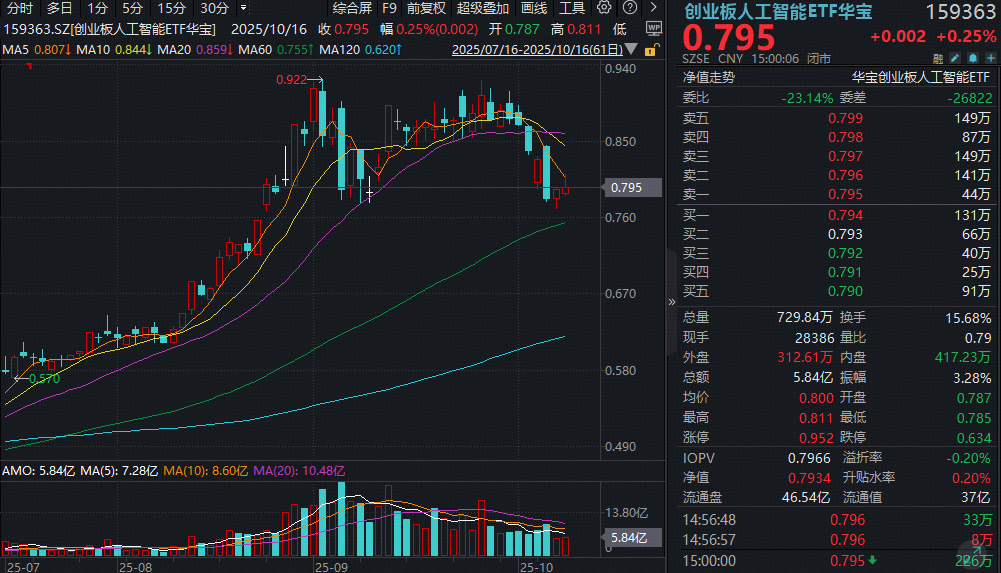Open the period dropdown after 30分

pyautogui.click(x=242, y=7)
